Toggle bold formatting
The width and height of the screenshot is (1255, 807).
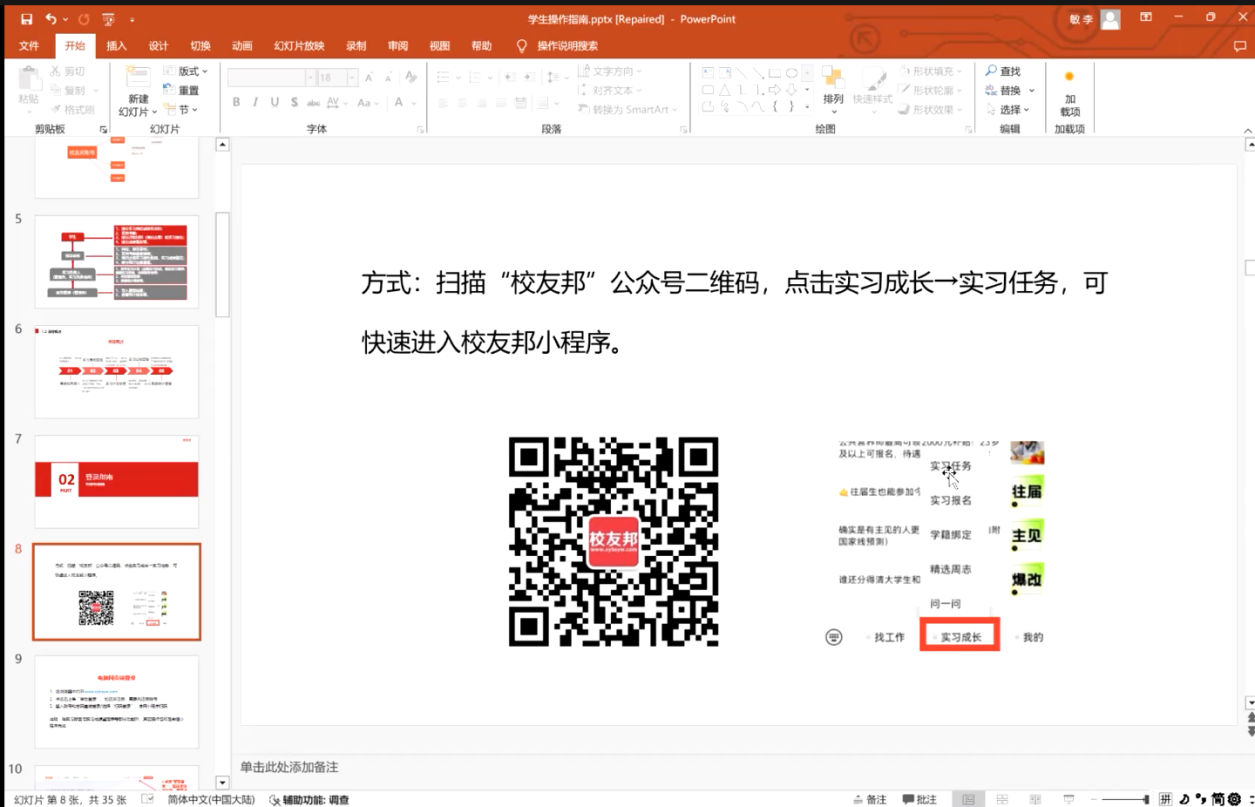coord(236,102)
